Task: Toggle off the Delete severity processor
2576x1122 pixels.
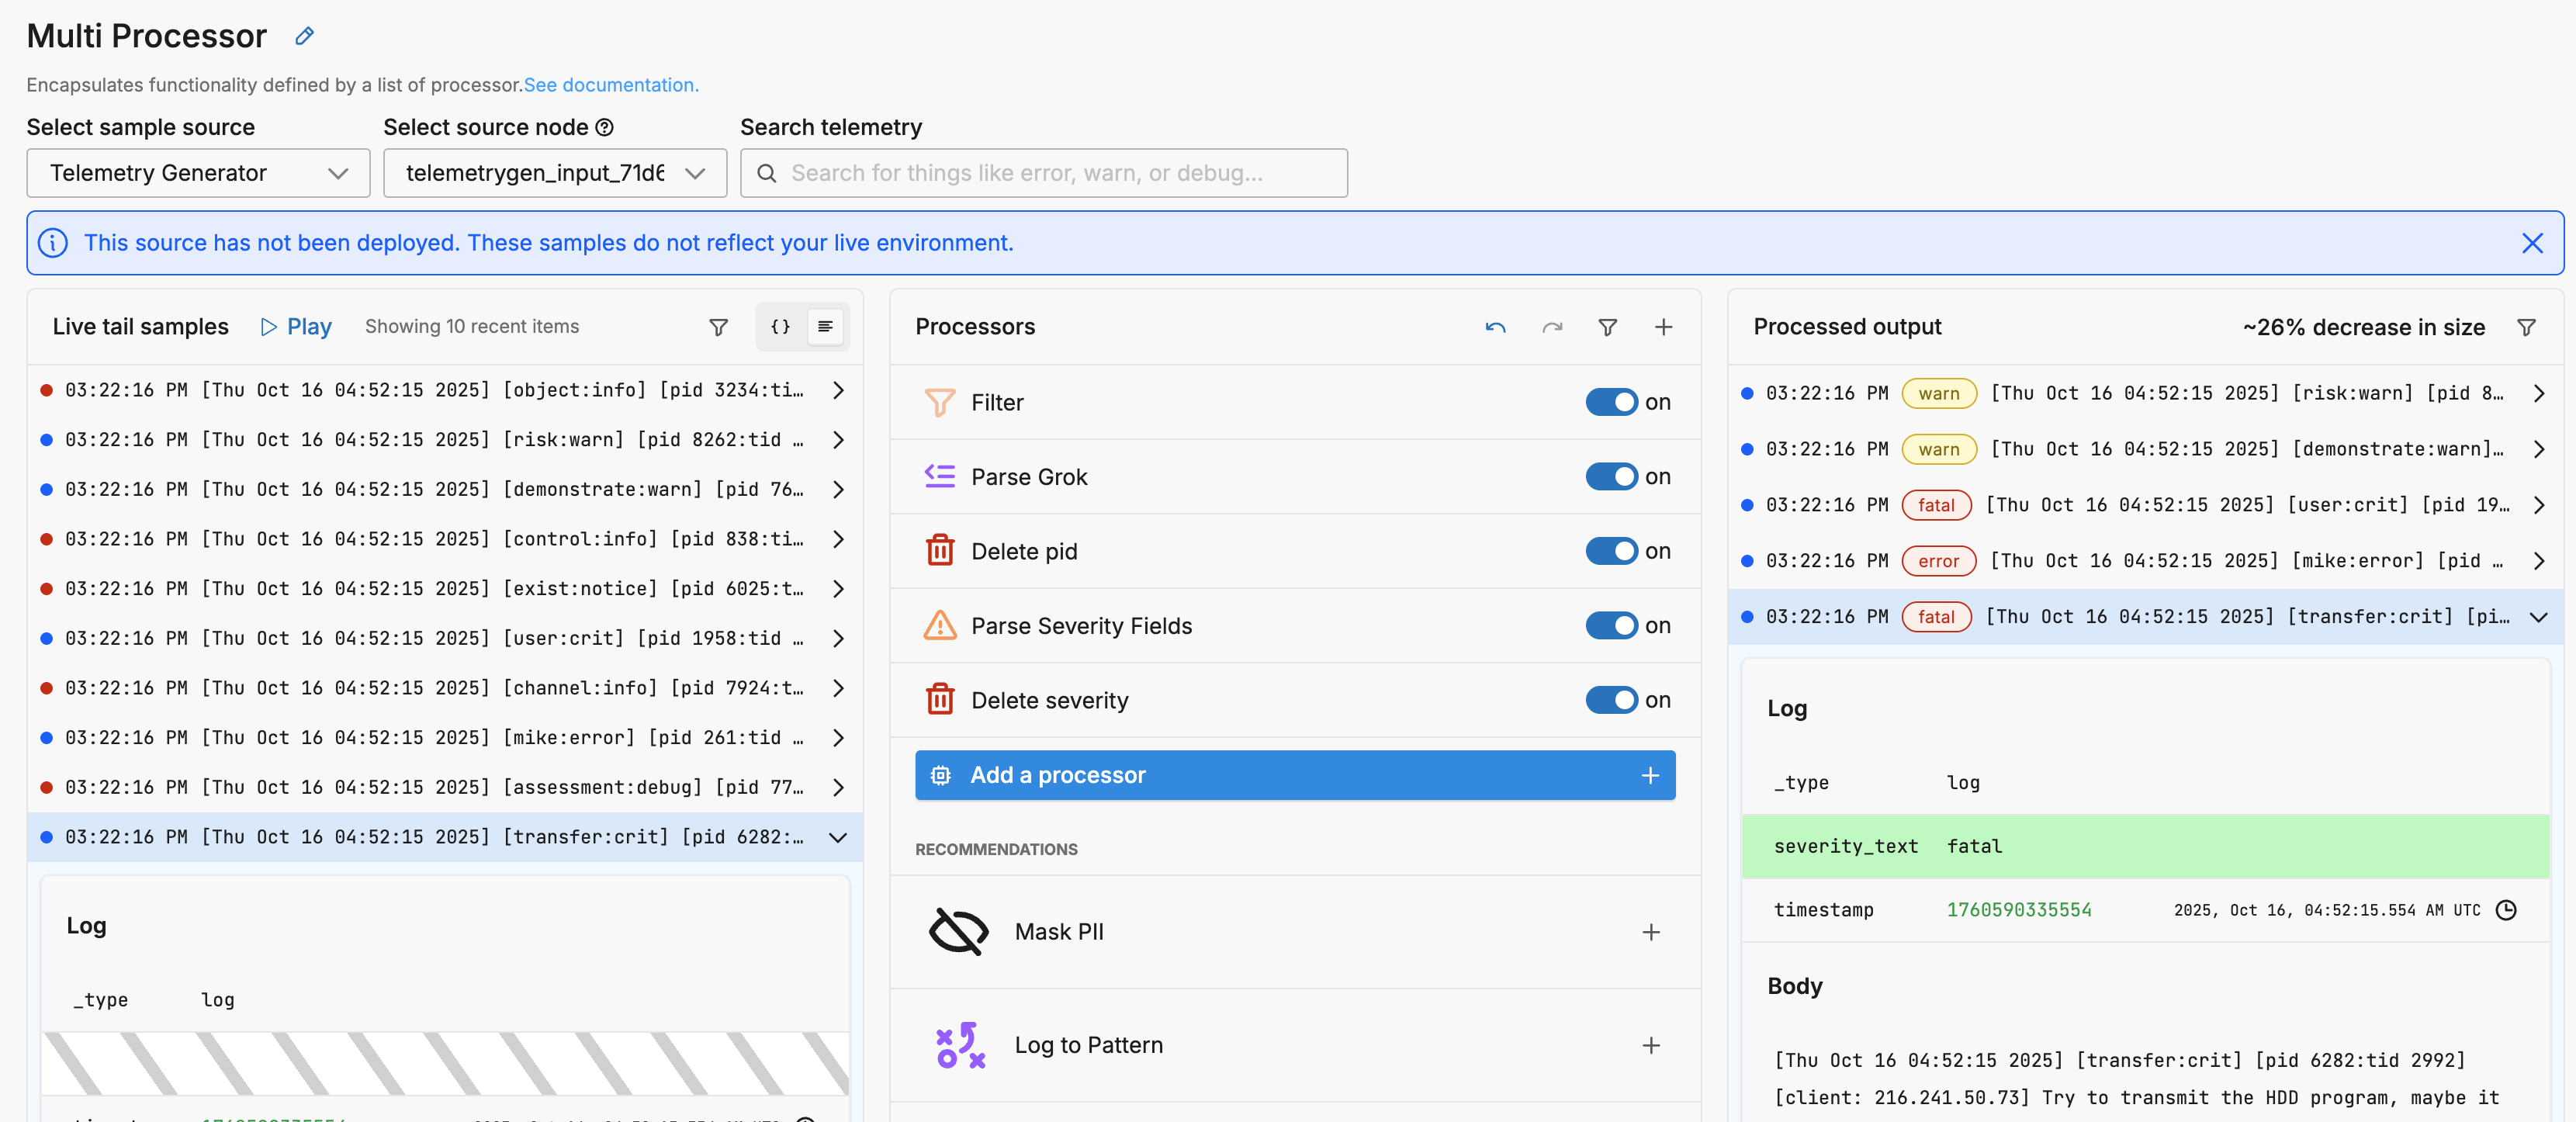Action: point(1611,700)
